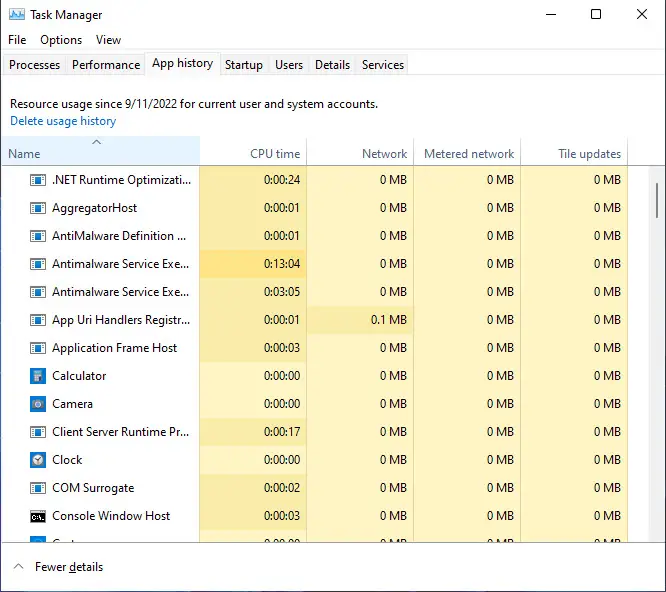Screen dimensions: 666x592
Task: Click the .NET Runtime Optimization icon
Action: tap(38, 180)
